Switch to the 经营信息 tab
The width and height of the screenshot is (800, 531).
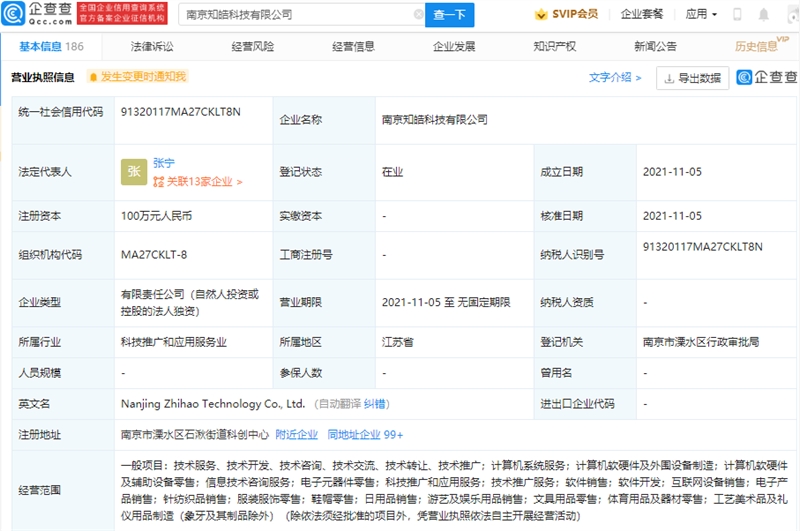point(354,46)
